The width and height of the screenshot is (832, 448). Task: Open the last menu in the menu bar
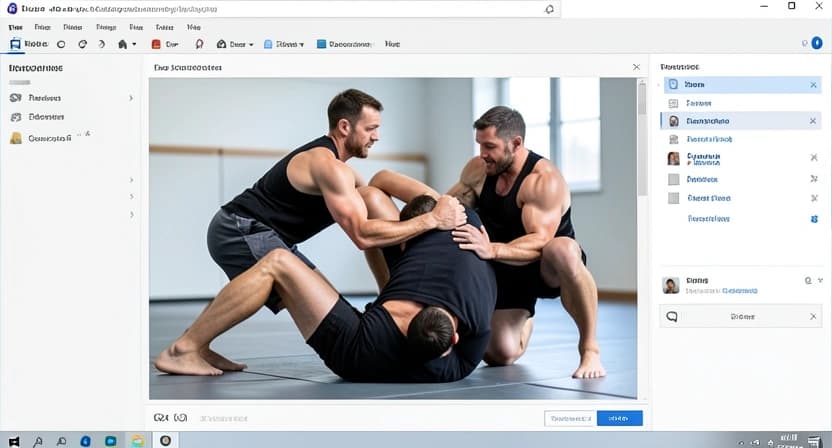pyautogui.click(x=192, y=27)
